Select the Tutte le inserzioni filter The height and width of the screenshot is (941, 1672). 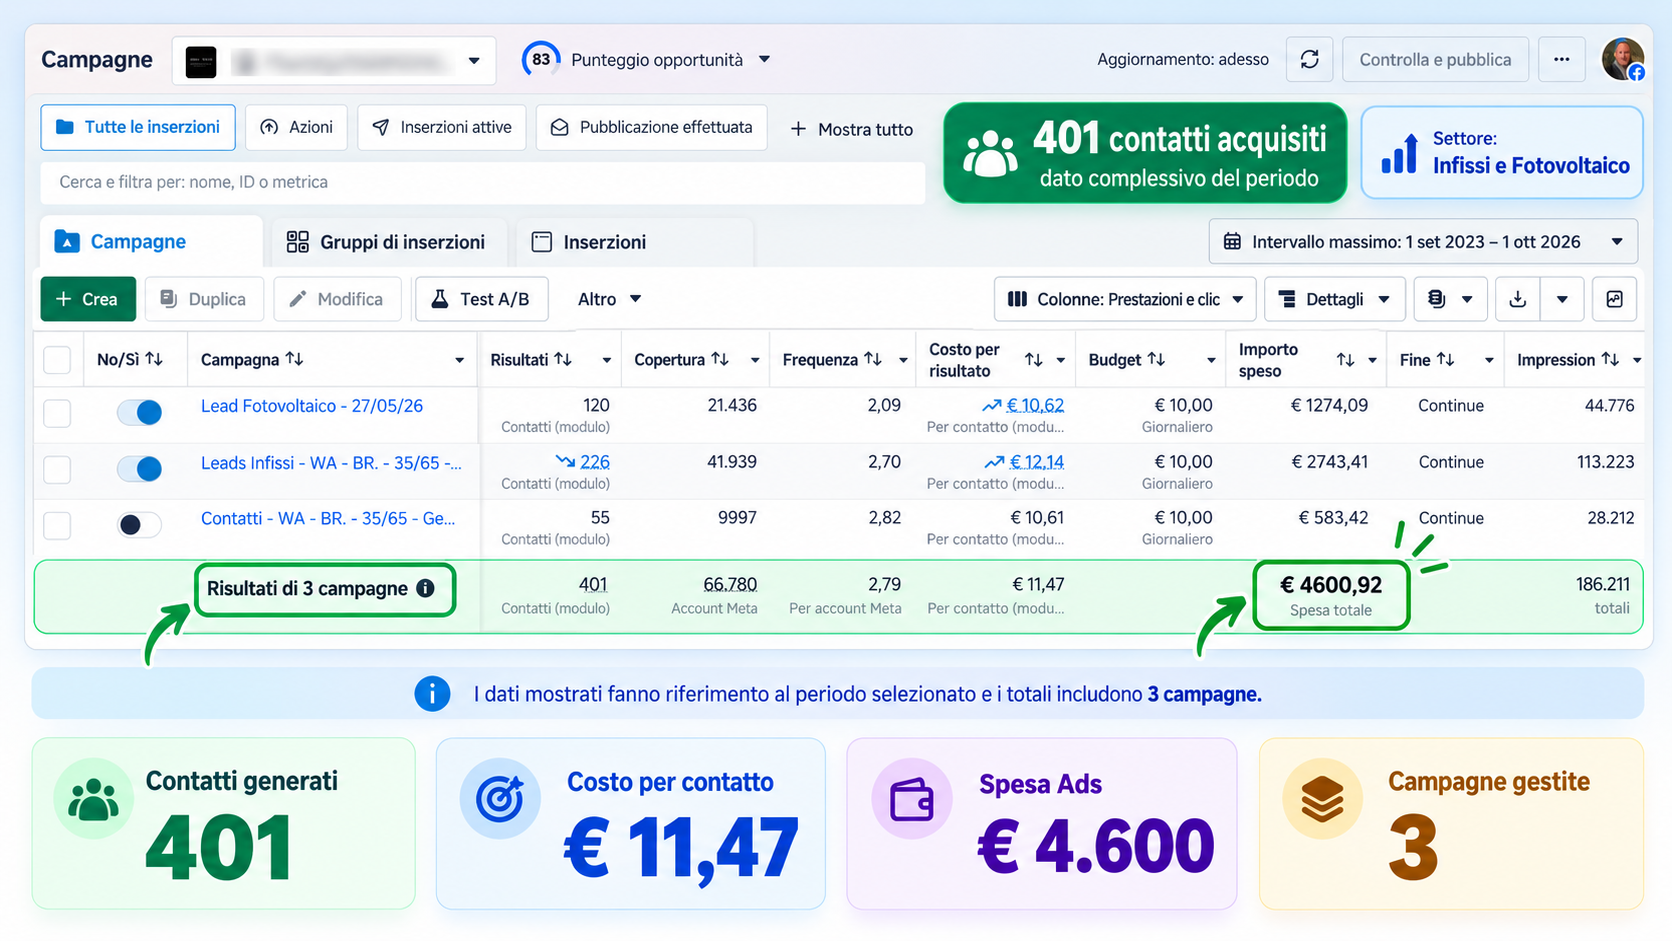click(138, 127)
